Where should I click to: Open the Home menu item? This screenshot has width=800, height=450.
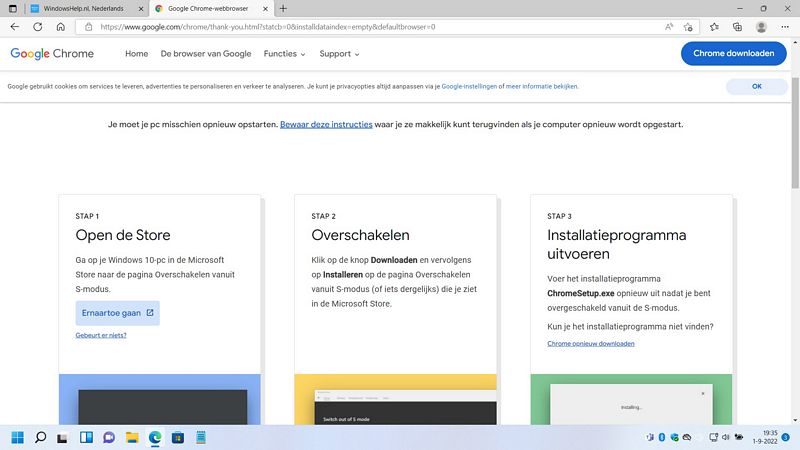(x=137, y=54)
